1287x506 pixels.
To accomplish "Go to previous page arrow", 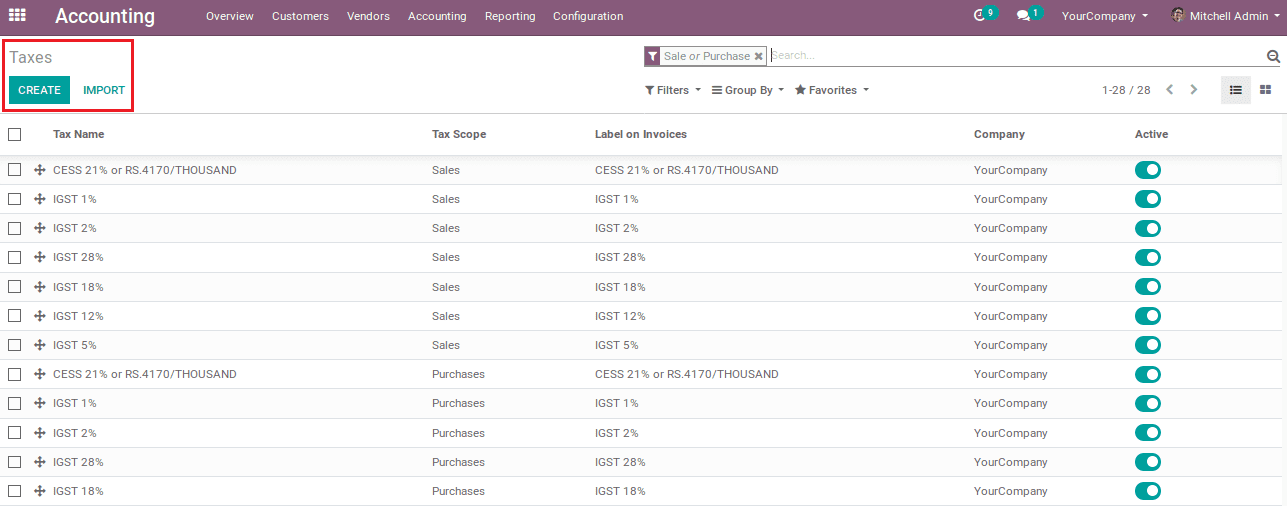I will coord(1169,90).
